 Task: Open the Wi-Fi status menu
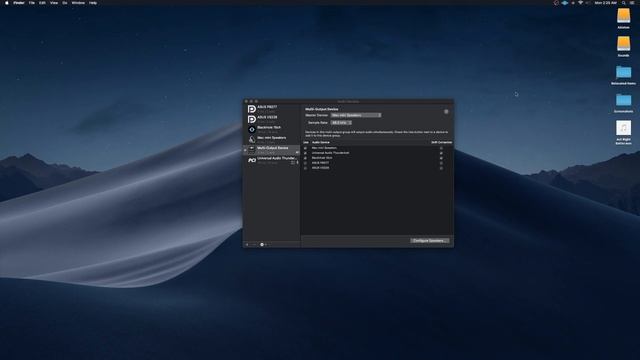580,3
